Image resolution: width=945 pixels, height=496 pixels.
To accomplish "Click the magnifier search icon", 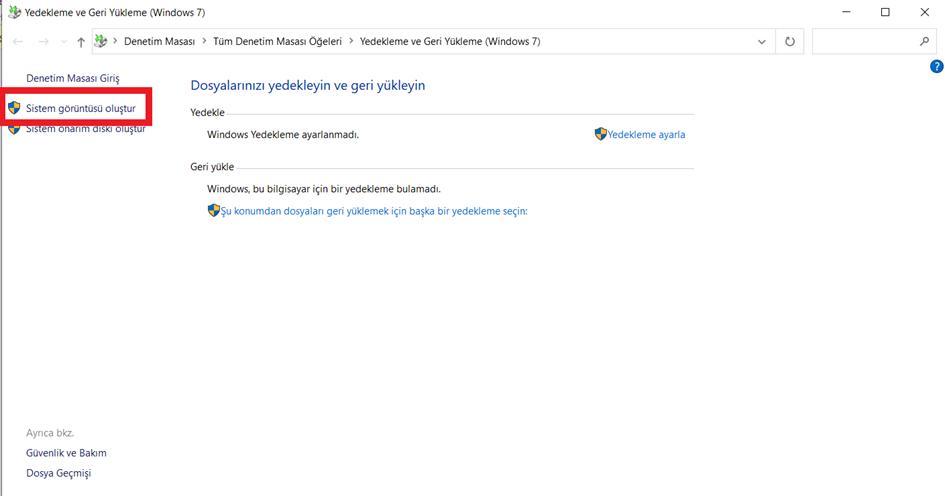I will pos(925,41).
